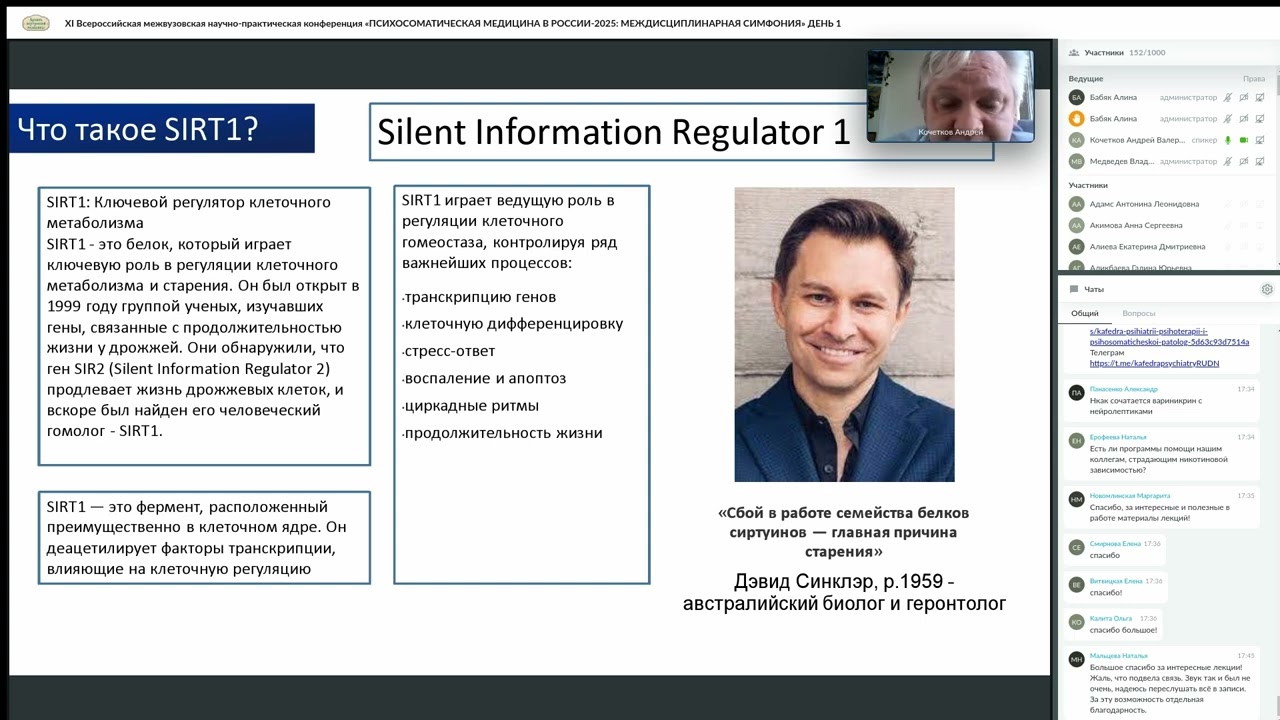Toggle disabled camera in БА-avatar Бабяк Алина row

click(1244, 97)
